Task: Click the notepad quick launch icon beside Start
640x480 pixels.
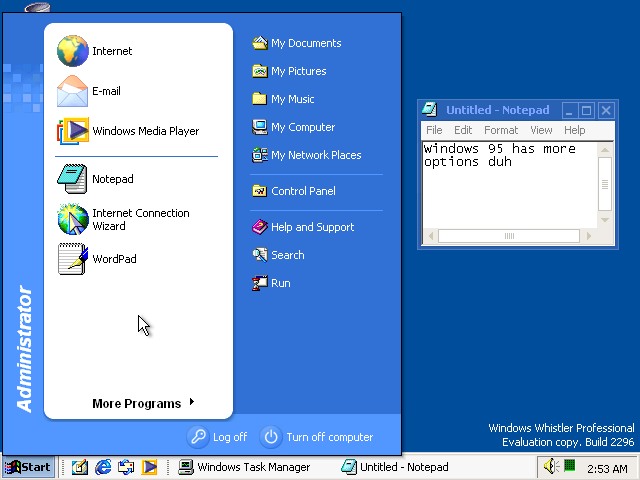Action: pos(80,467)
